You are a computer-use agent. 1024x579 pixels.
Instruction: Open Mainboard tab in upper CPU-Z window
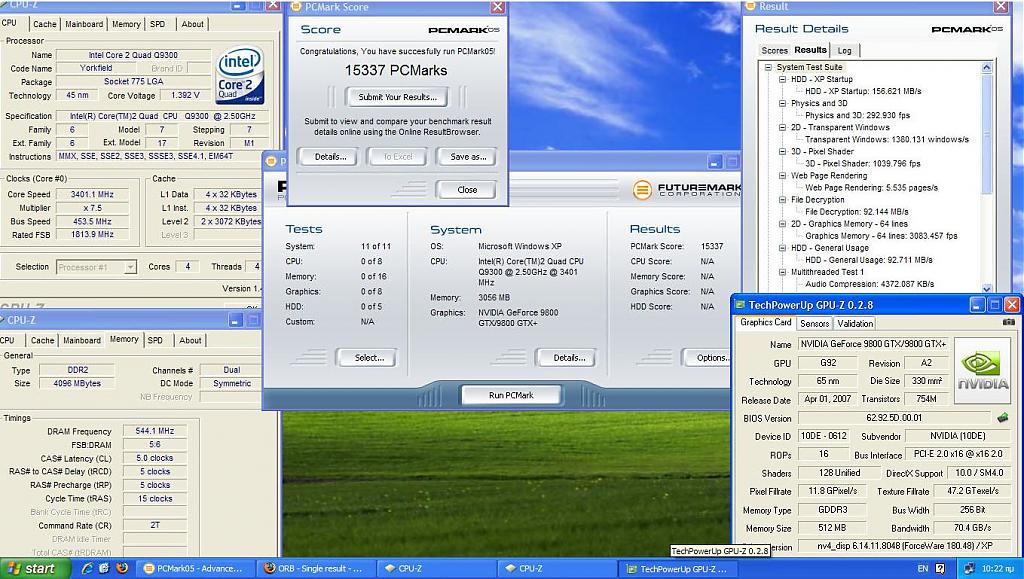(x=84, y=24)
